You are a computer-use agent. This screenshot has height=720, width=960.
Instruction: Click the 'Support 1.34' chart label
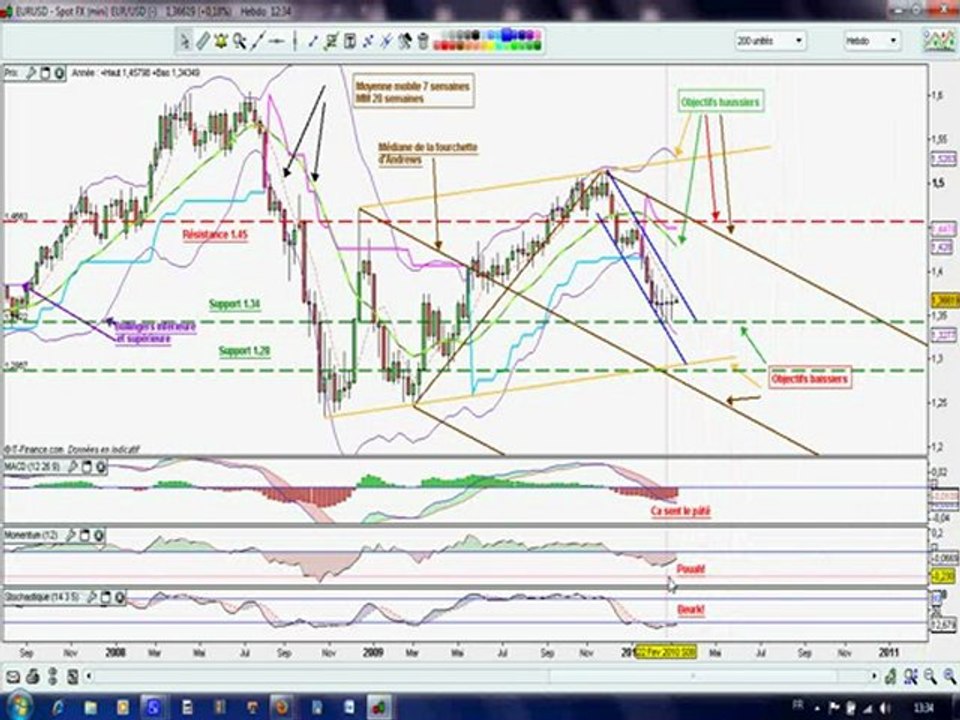(x=234, y=304)
